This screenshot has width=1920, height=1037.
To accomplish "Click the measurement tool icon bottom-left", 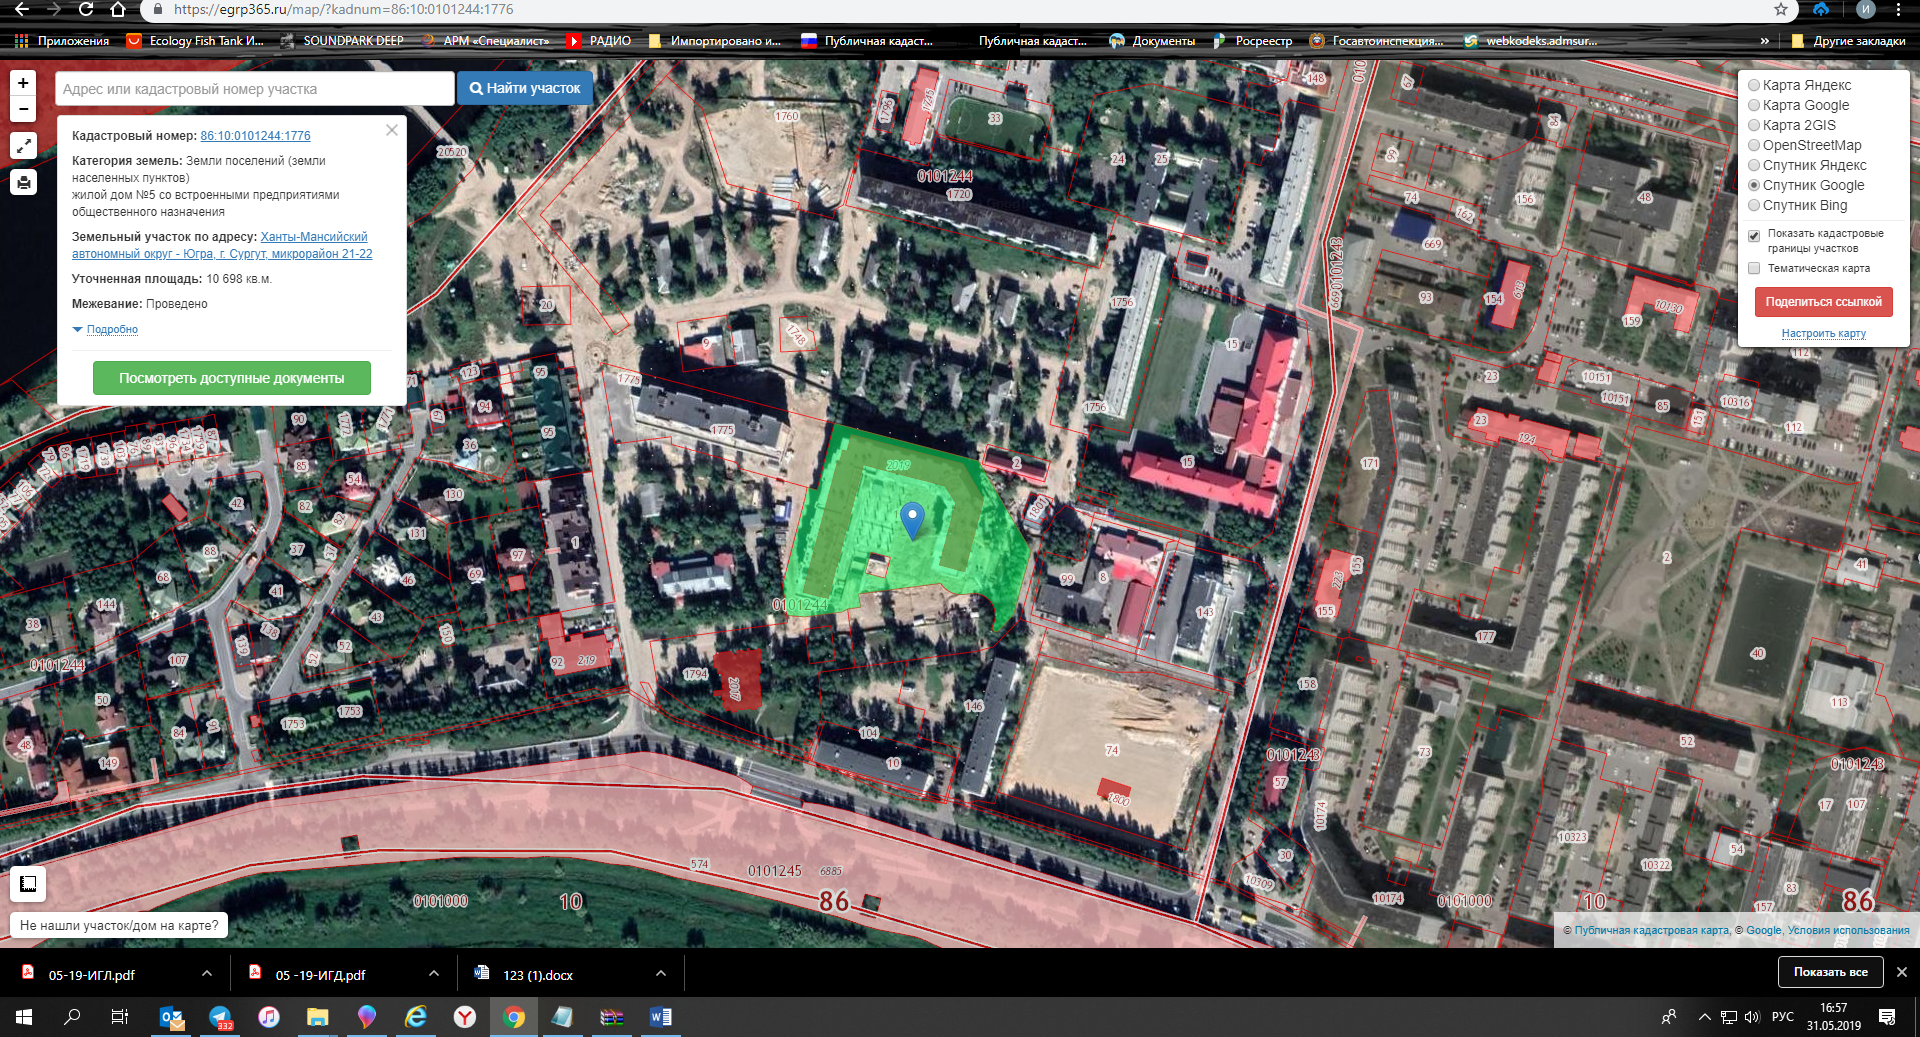I will tap(28, 883).
